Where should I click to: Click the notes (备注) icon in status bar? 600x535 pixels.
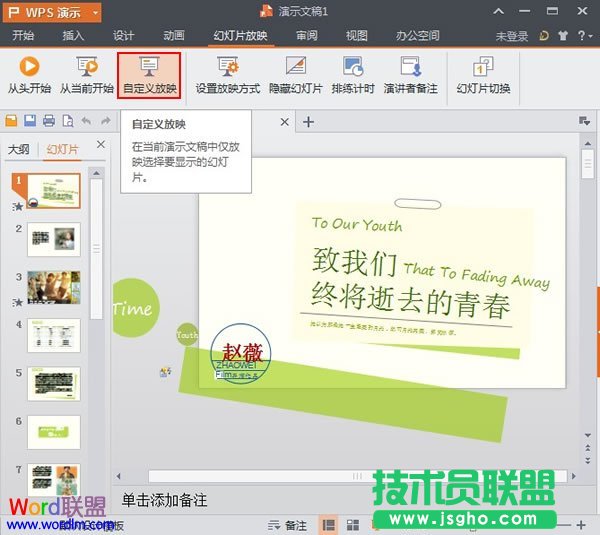(288, 525)
